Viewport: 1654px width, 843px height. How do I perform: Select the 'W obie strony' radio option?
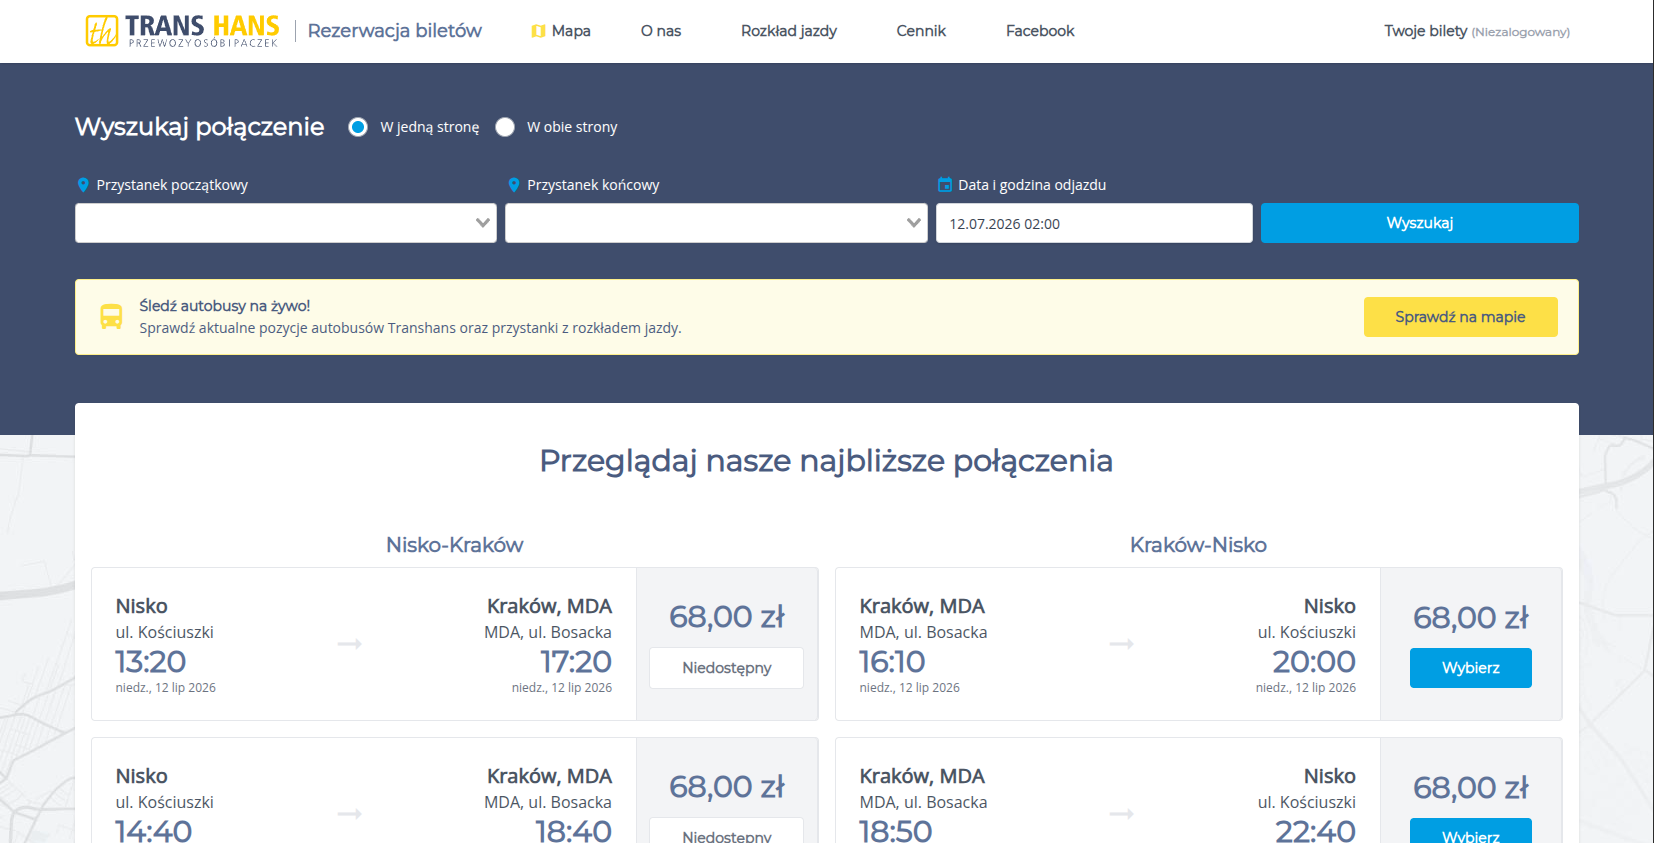click(505, 127)
